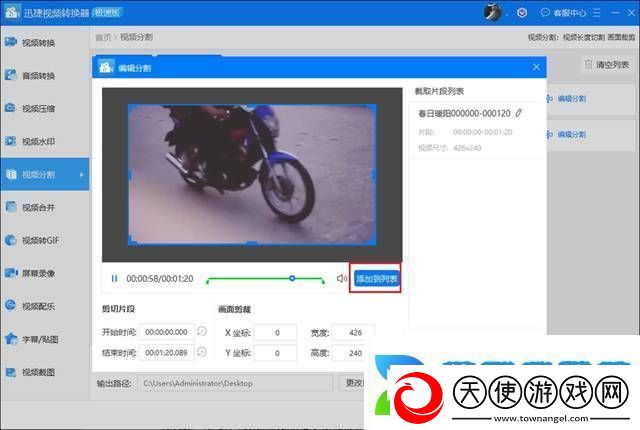Click the 首页 breadcrumb link
Viewport: 640px width, 430px height.
[103, 37]
